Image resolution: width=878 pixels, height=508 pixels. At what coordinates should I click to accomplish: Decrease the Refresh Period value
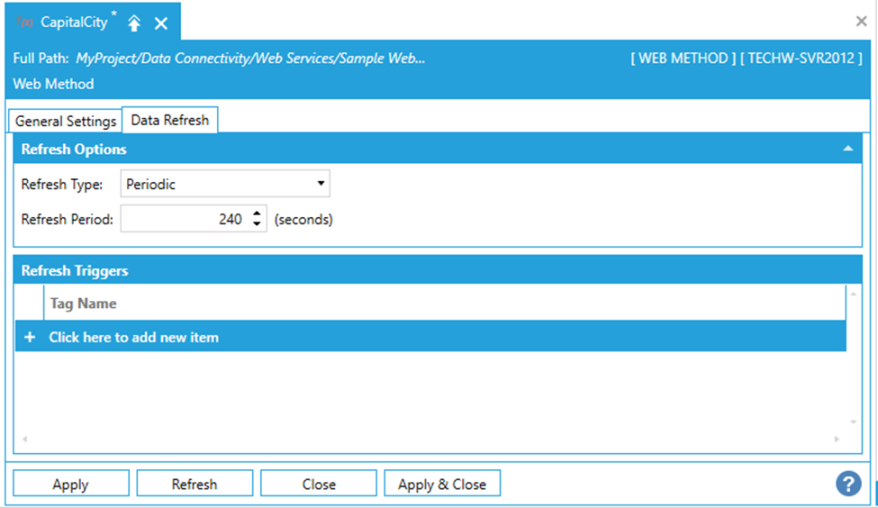pos(257,224)
